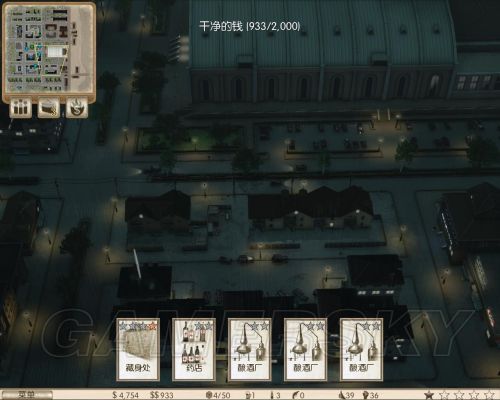Open the hand holding dollar coin icon
Screen dimensions: 500x400
pyautogui.click(x=77, y=108)
